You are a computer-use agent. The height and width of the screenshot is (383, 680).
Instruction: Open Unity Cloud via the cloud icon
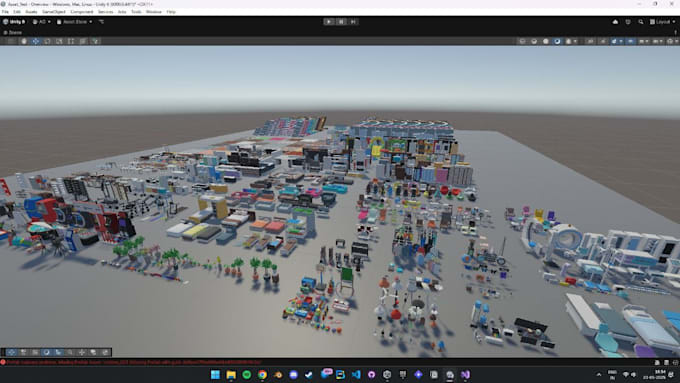[615, 22]
